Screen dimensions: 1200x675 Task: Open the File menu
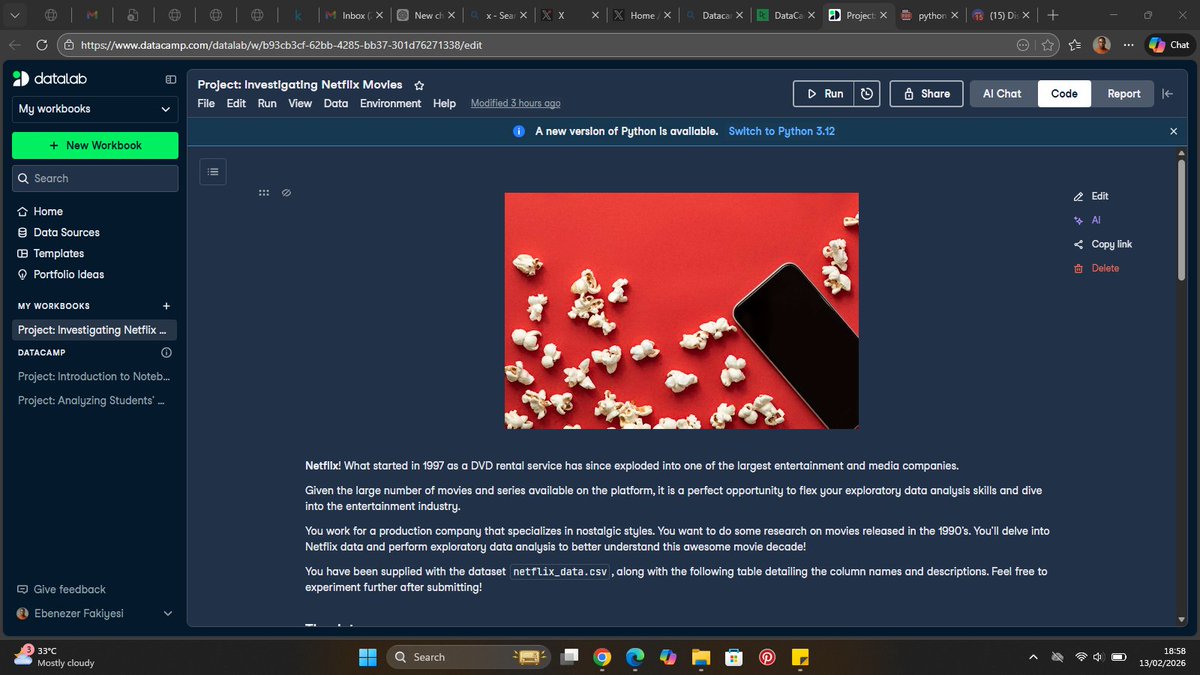click(206, 103)
